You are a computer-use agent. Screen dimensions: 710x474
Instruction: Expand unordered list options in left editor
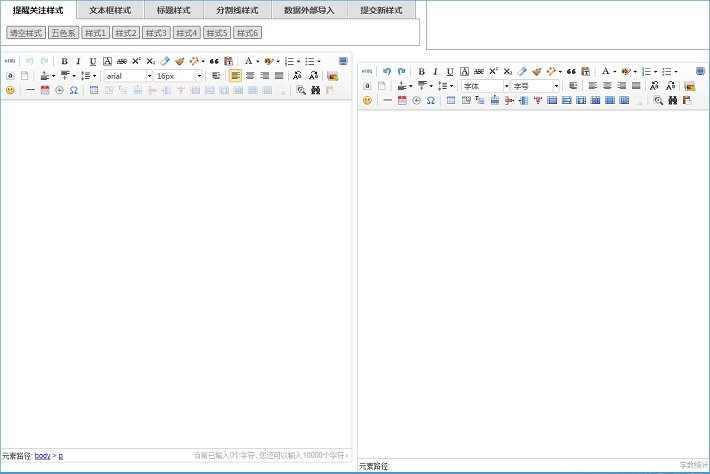tap(319, 62)
